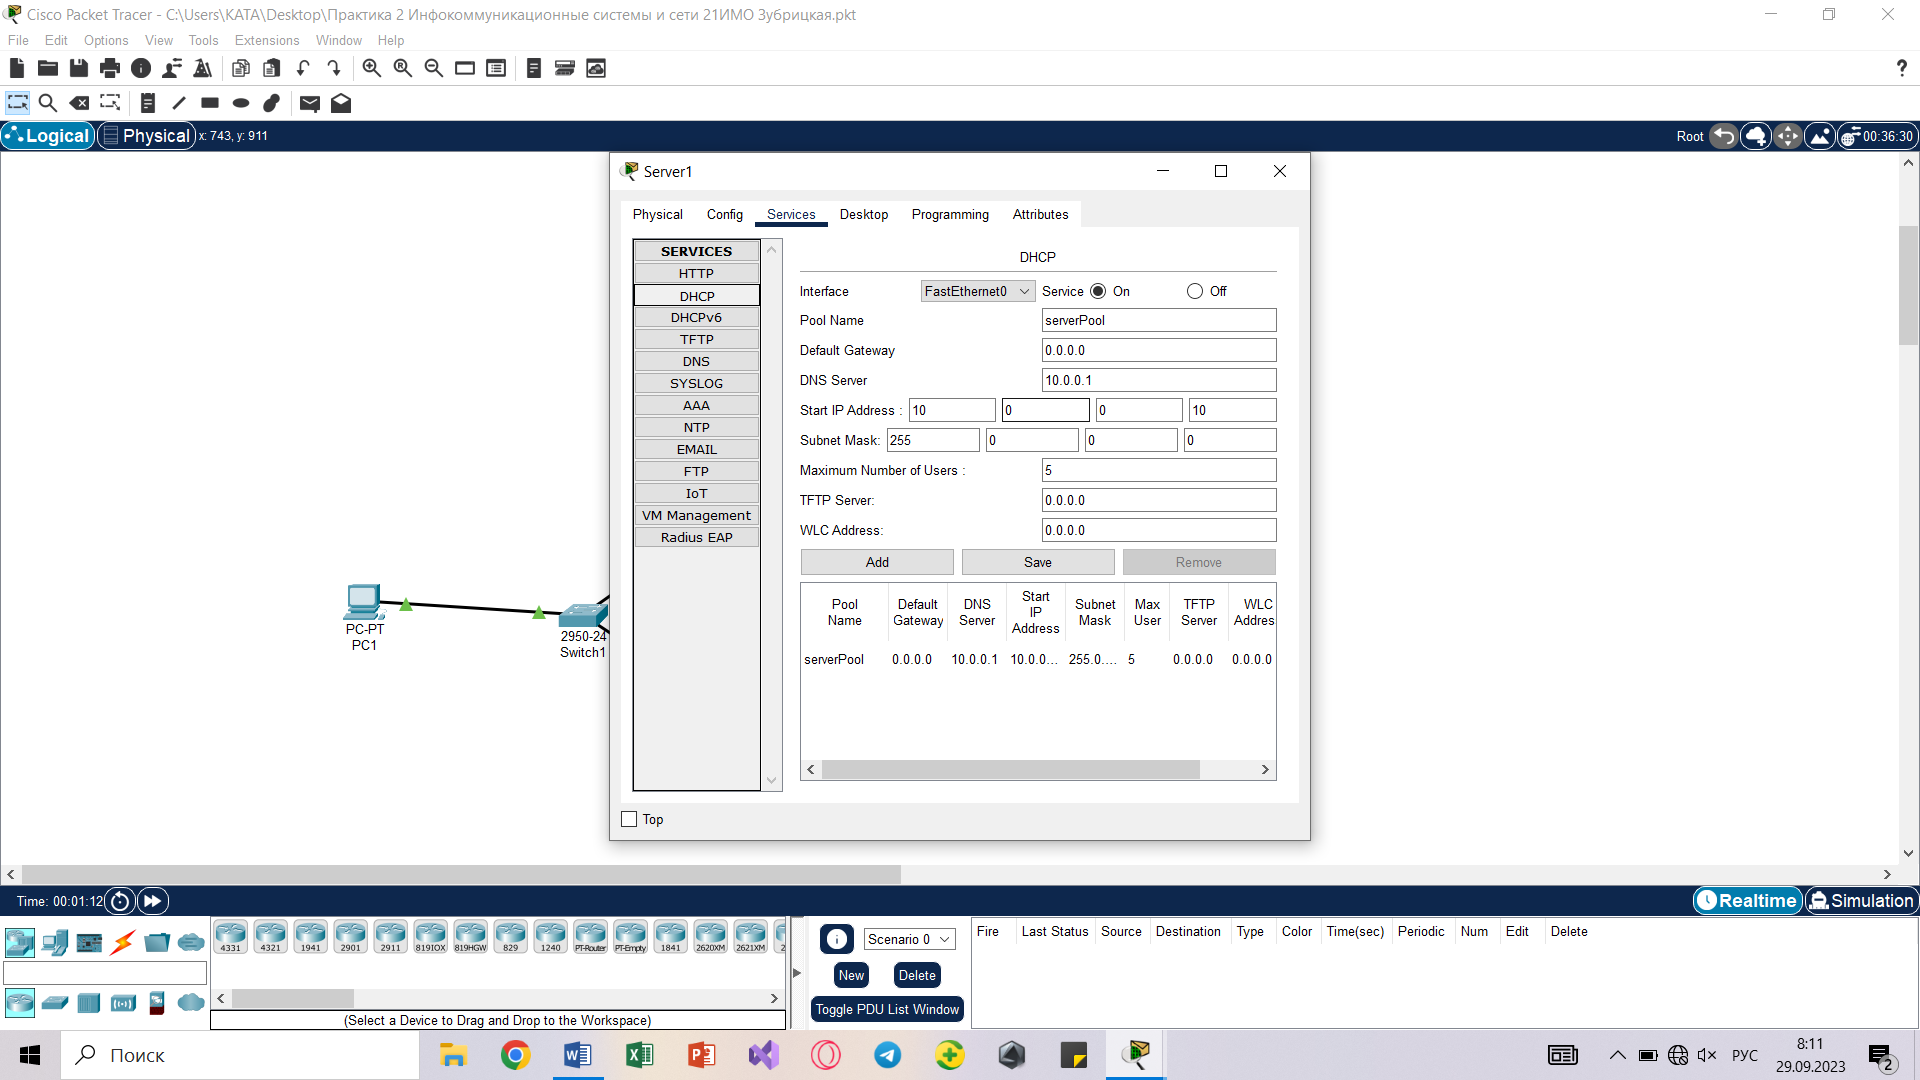Open the Scenario 0 dropdown
This screenshot has width=1920, height=1080.
pos(909,939)
